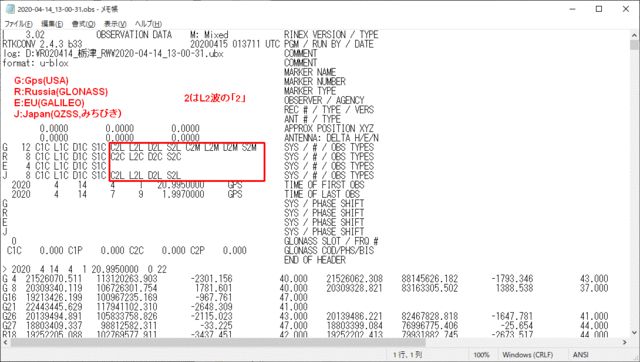This screenshot has height=362, width=640.
Task: Maximize the Notepad window
Action: [599, 9]
